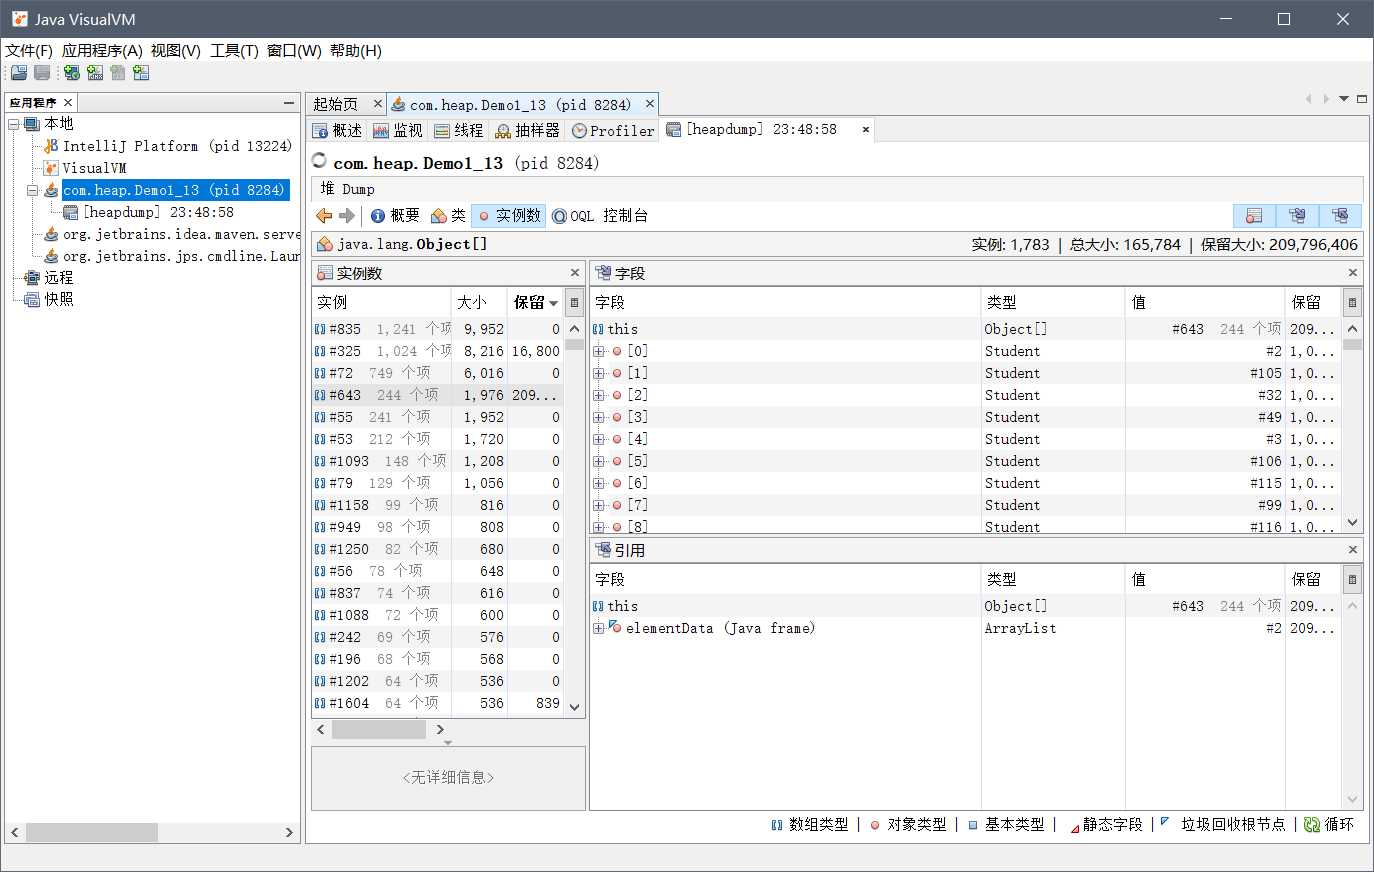Open the 文件(F) menu
Viewport: 1374px width, 872px height.
coord(29,50)
